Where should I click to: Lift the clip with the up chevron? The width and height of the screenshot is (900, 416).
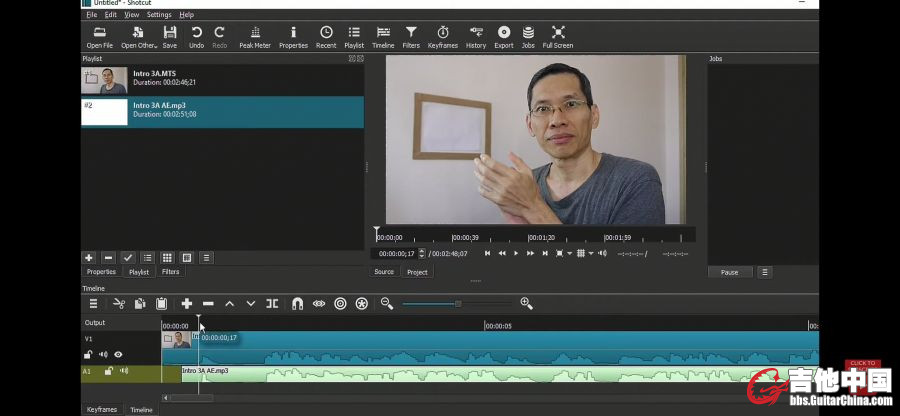[x=230, y=304]
